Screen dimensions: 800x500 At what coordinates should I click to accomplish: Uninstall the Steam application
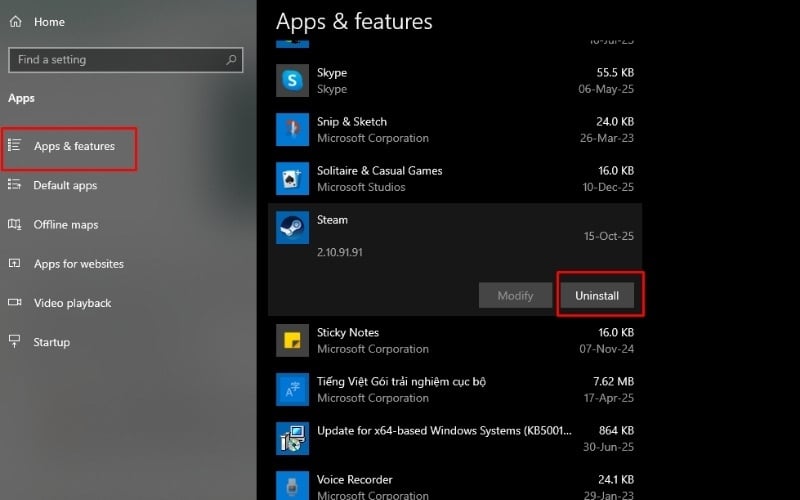tap(597, 295)
